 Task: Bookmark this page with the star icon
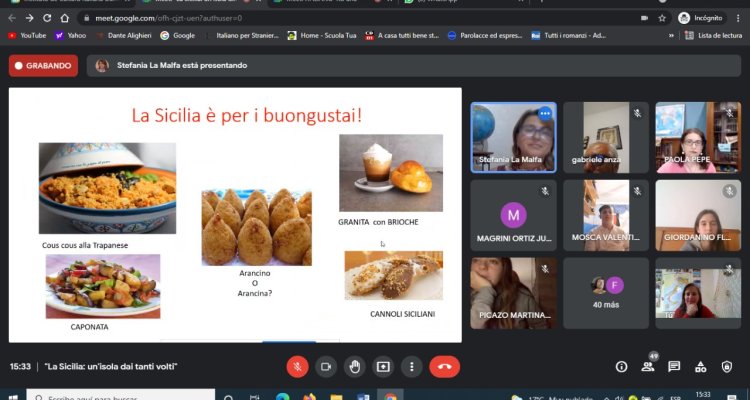click(x=662, y=18)
